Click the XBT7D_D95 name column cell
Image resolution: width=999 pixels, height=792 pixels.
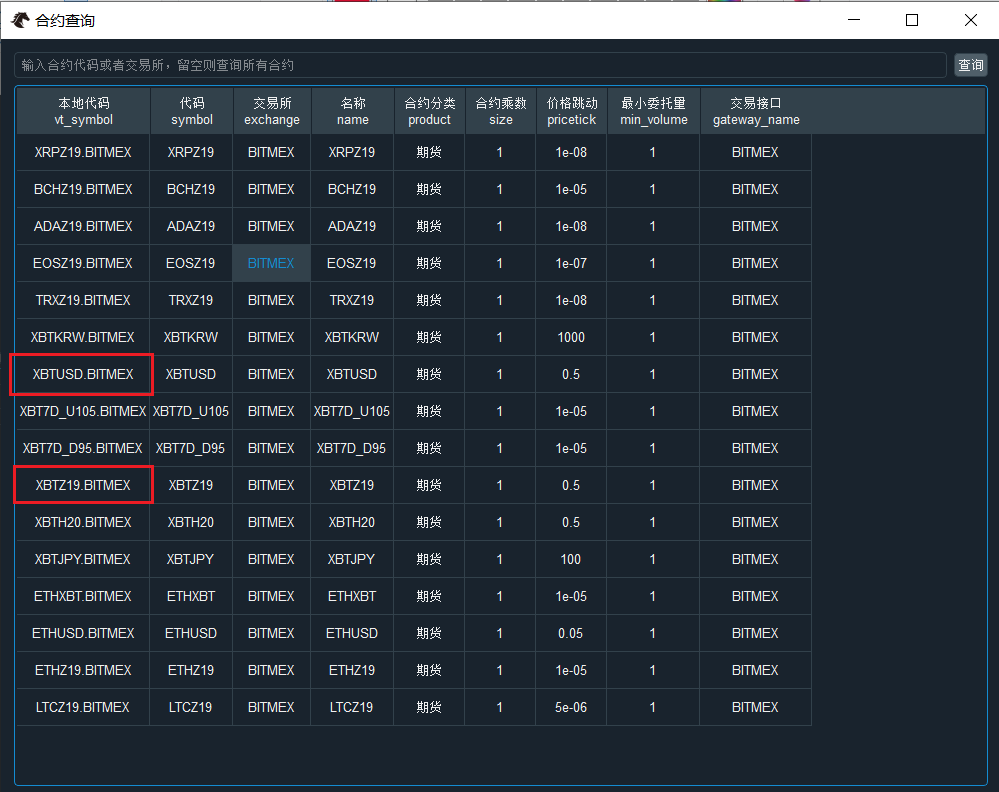coord(352,448)
